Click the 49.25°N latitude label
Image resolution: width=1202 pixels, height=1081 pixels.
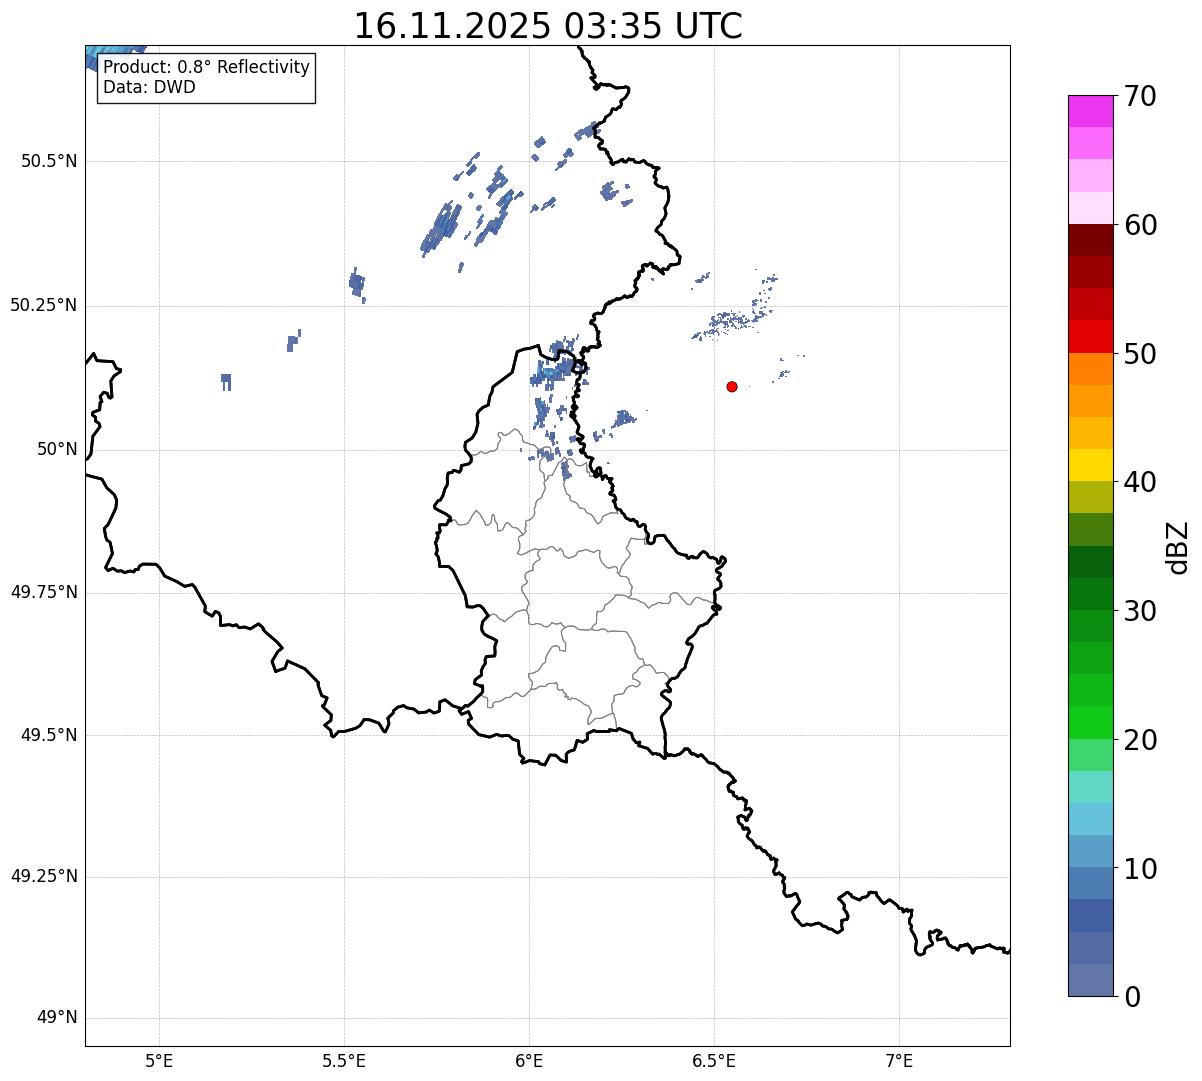43,877
